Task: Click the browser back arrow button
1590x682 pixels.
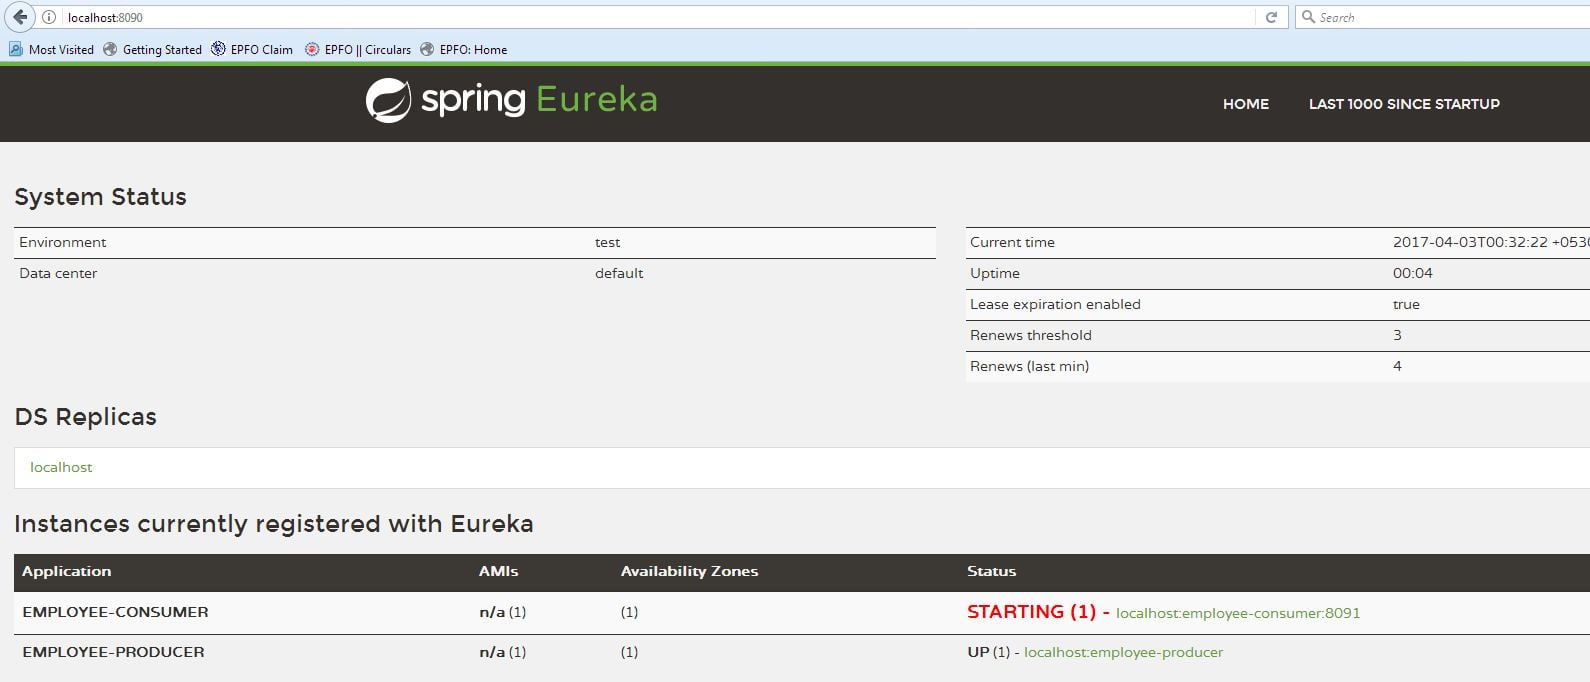Action: tap(20, 17)
